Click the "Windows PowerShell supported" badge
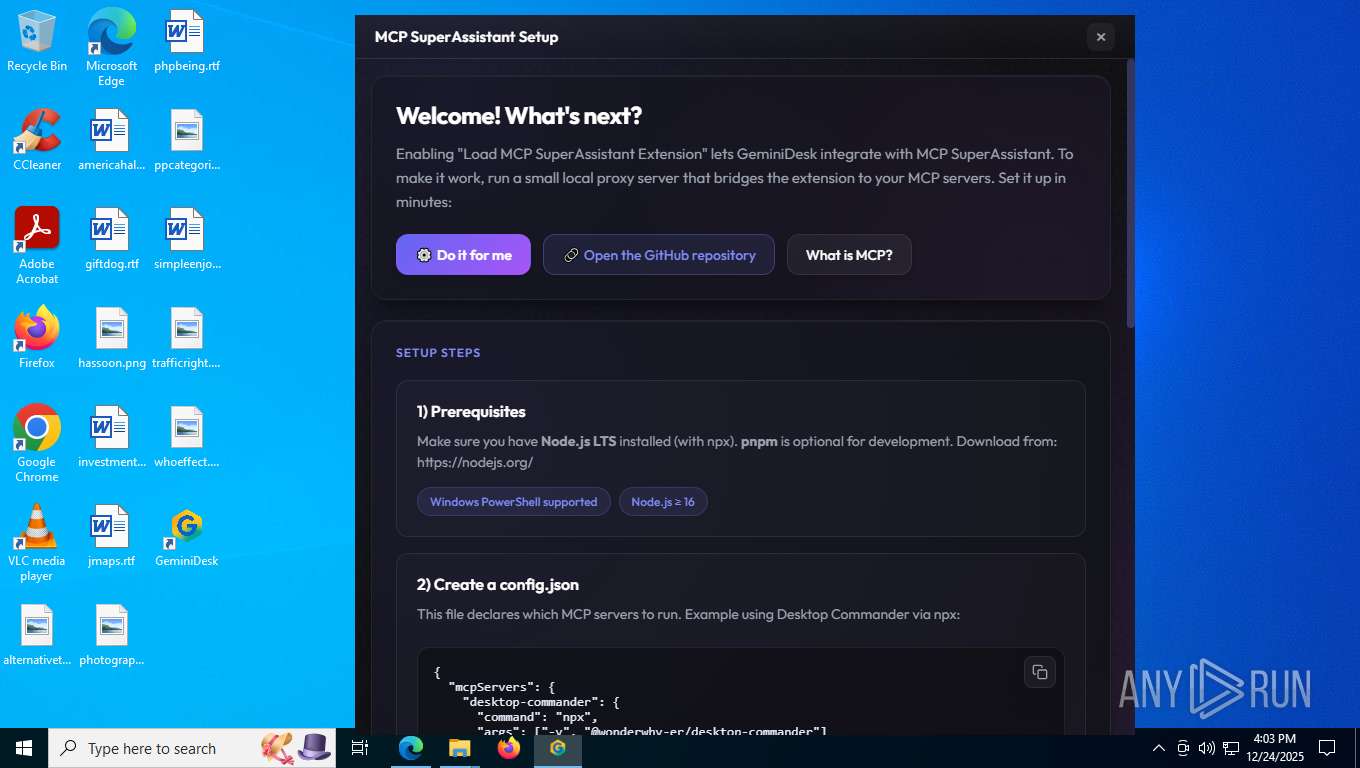The width and height of the screenshot is (1360, 768). coord(513,502)
